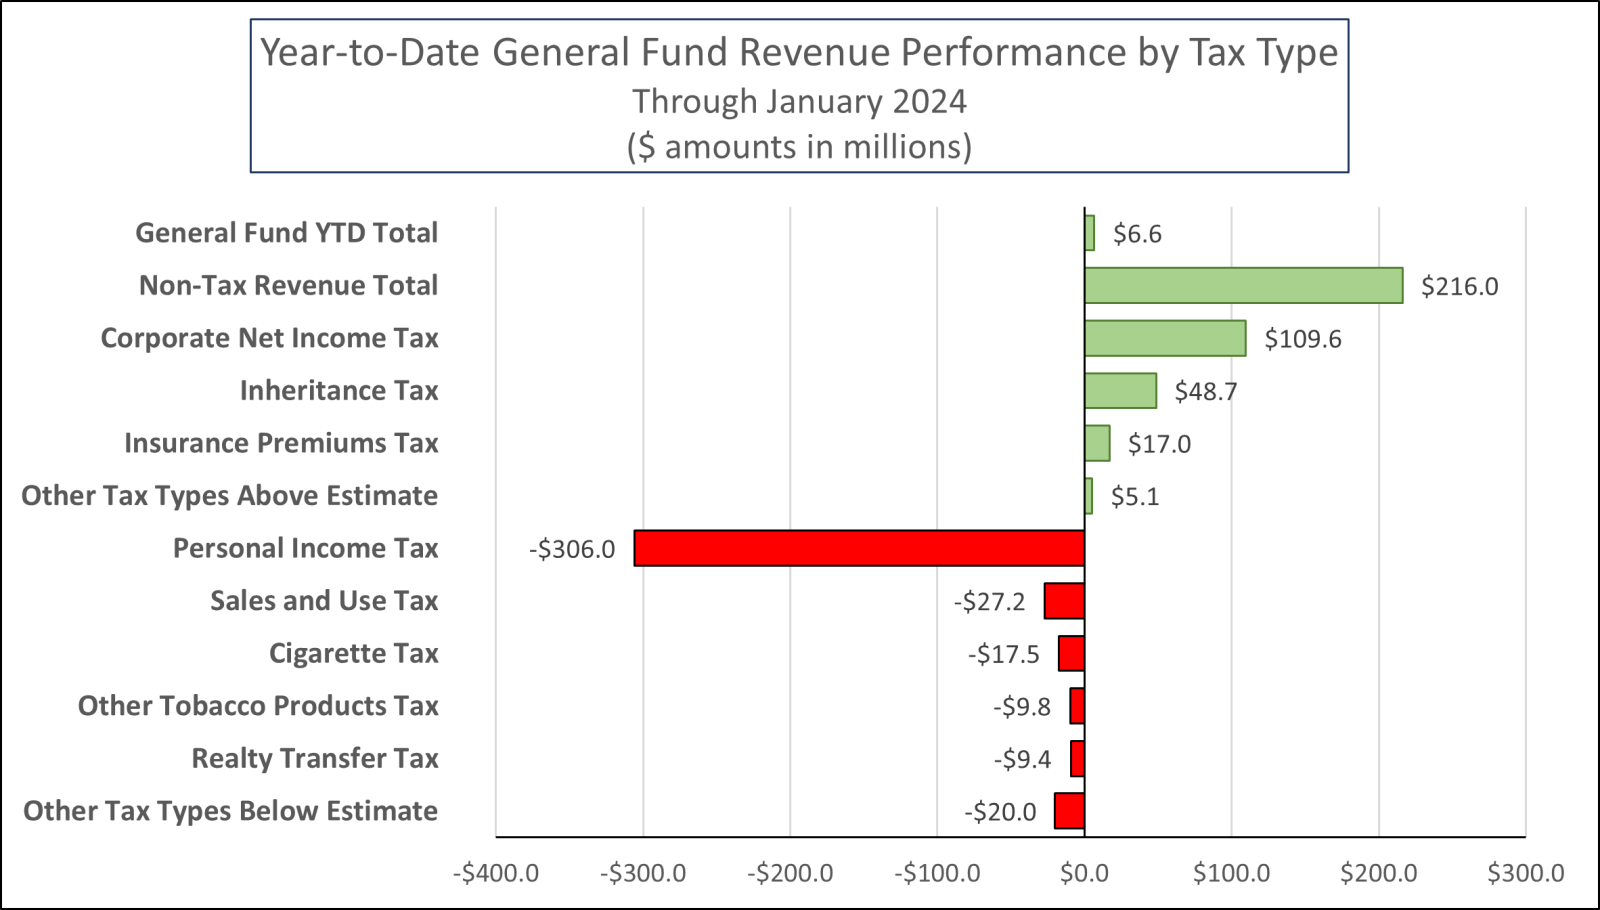The height and width of the screenshot is (910, 1600).
Task: Click the green Non-Tax Revenue Total bar
Action: pyautogui.click(x=1244, y=286)
